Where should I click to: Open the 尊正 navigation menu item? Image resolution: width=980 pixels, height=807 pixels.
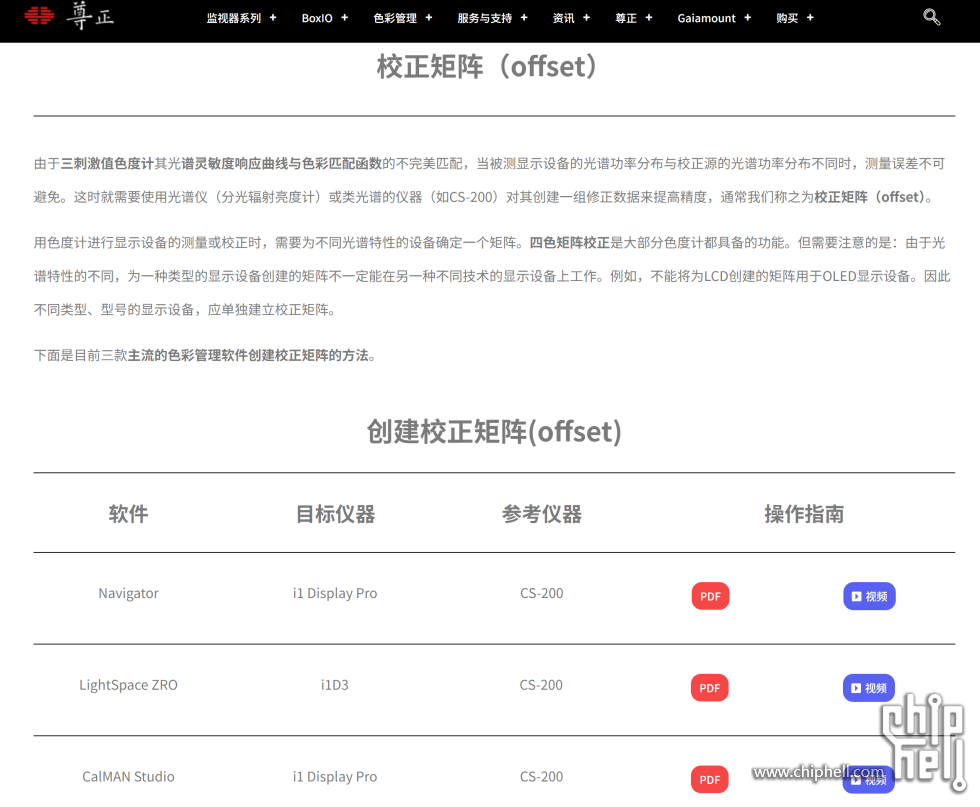click(626, 18)
